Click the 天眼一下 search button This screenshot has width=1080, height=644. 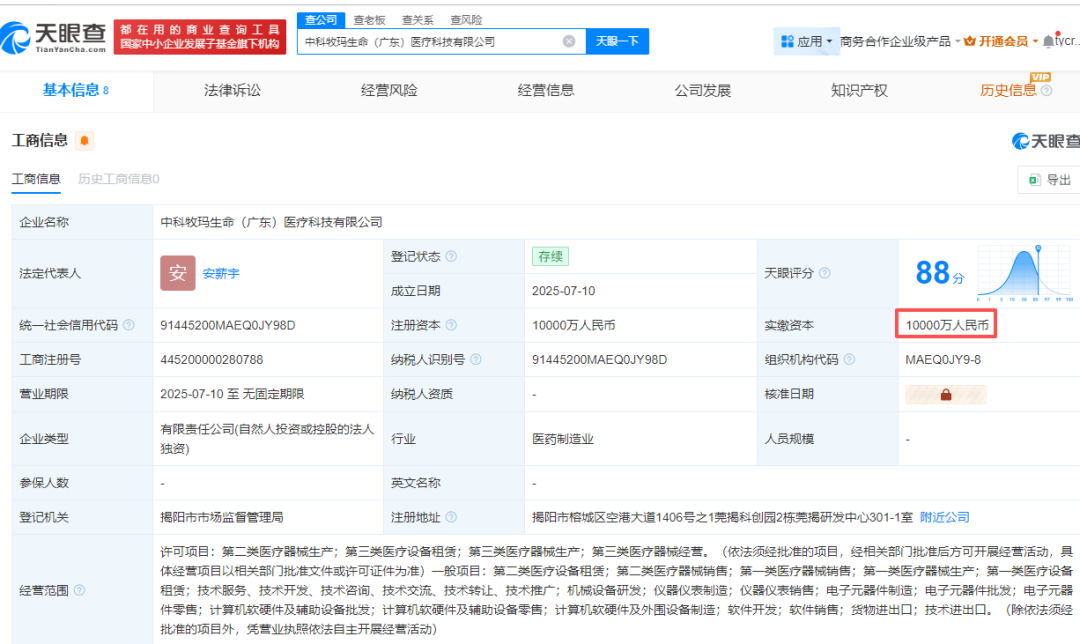pos(618,41)
